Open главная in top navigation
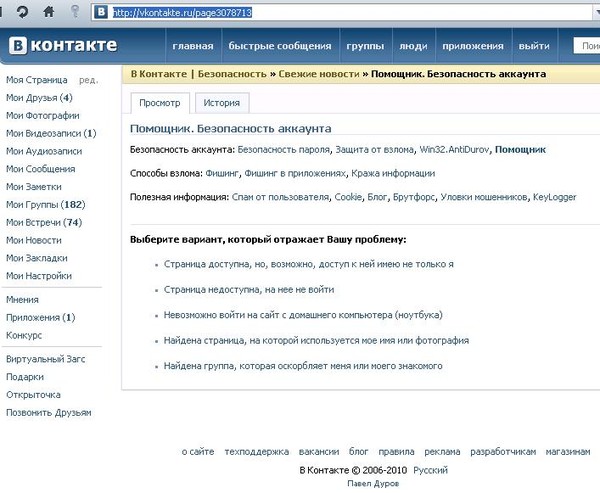 [193, 46]
